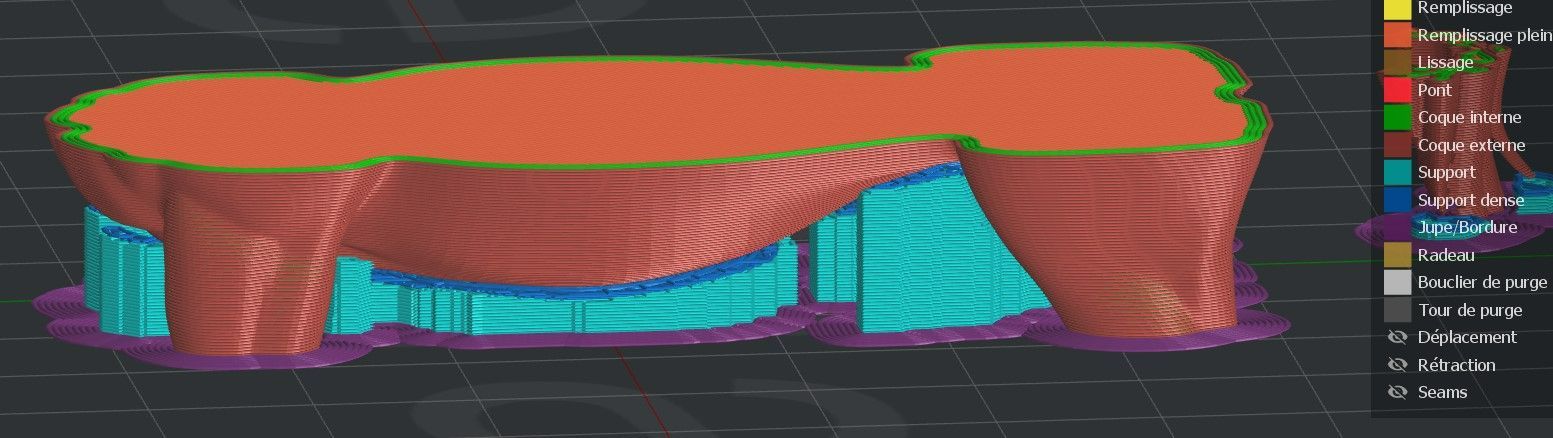Show Déplacement moves via eye icon

tap(1397, 337)
